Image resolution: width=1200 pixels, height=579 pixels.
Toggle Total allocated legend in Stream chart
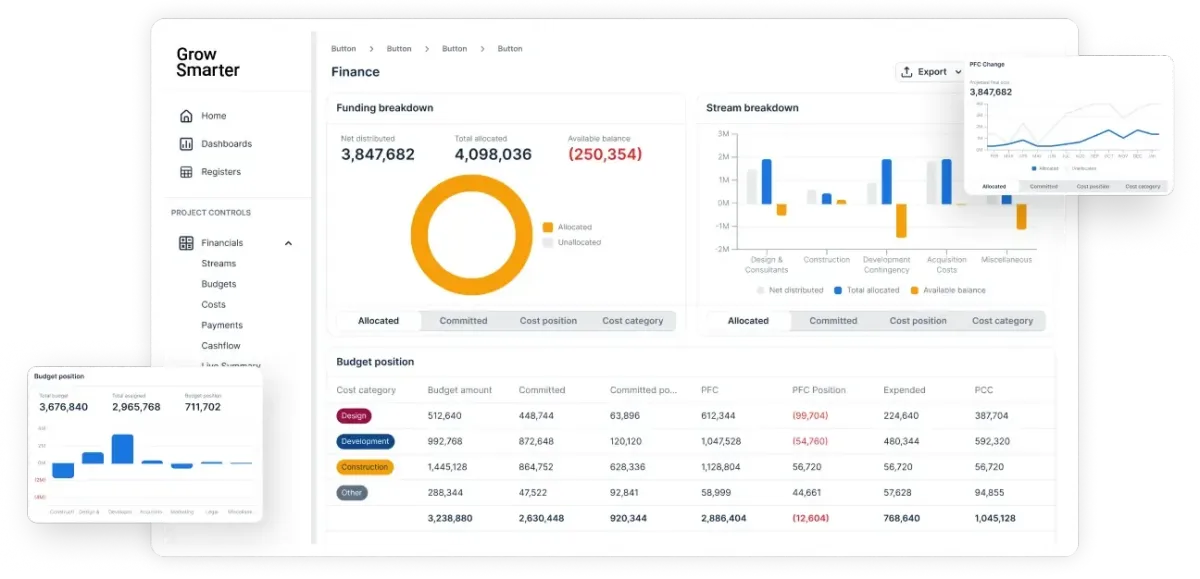coord(866,290)
